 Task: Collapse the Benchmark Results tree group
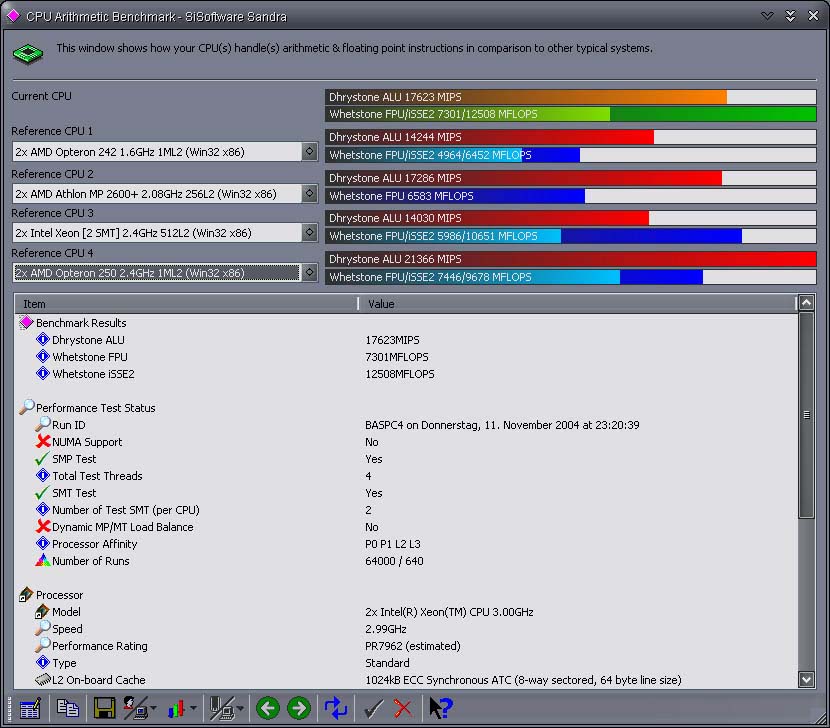click(x=26, y=322)
